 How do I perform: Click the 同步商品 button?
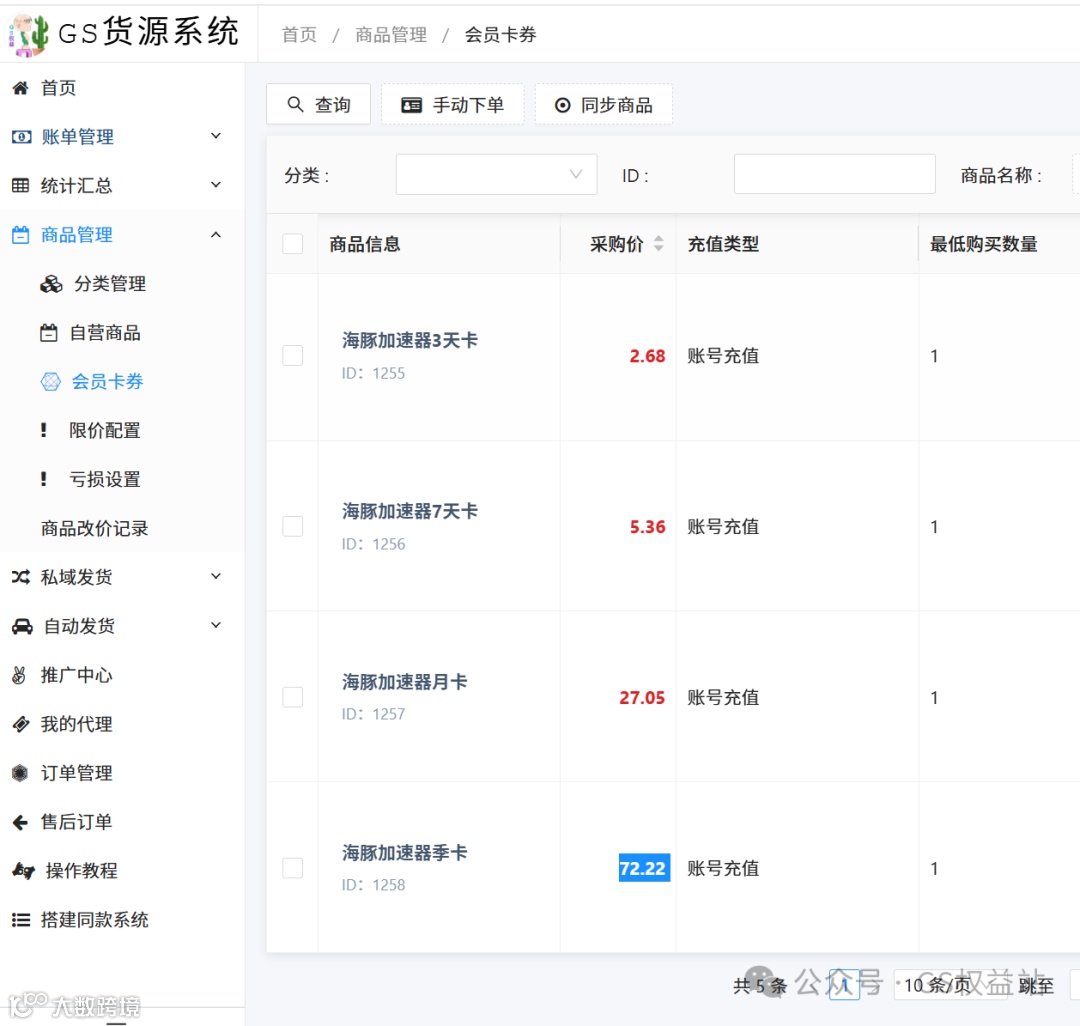click(x=603, y=105)
